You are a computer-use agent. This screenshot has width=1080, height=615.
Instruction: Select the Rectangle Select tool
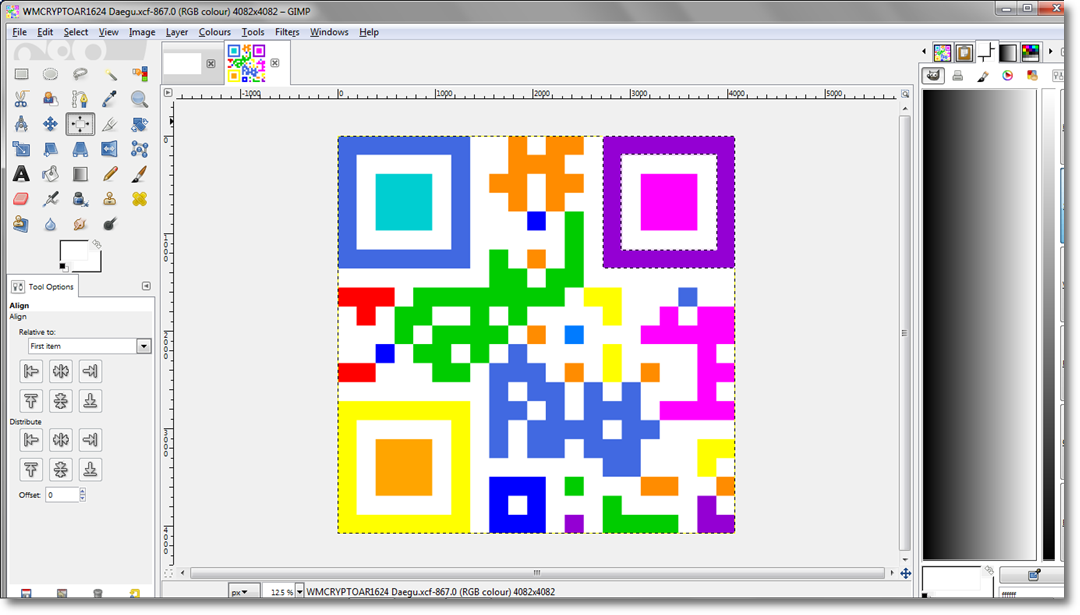pos(21,74)
